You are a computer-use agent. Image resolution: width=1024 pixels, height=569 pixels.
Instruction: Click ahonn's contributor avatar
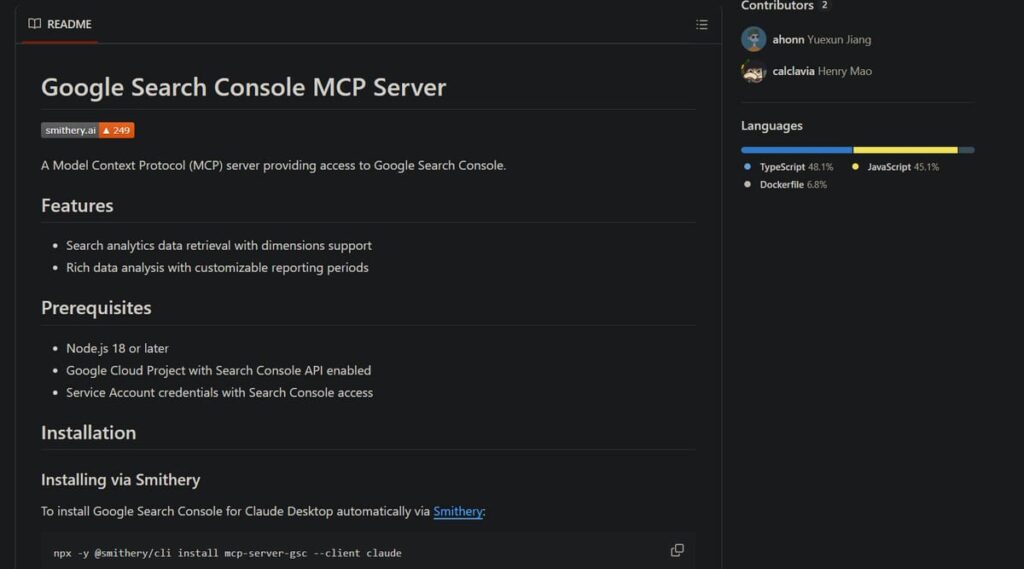point(753,40)
